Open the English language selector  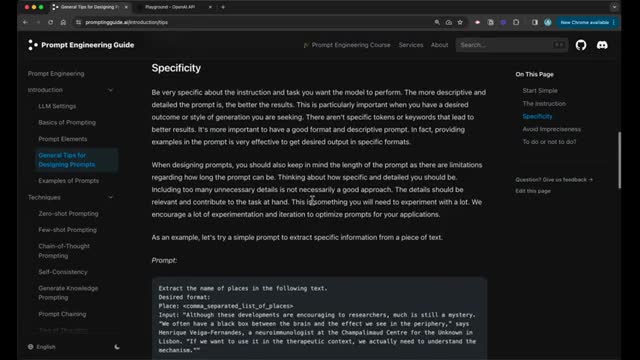tap(42, 347)
